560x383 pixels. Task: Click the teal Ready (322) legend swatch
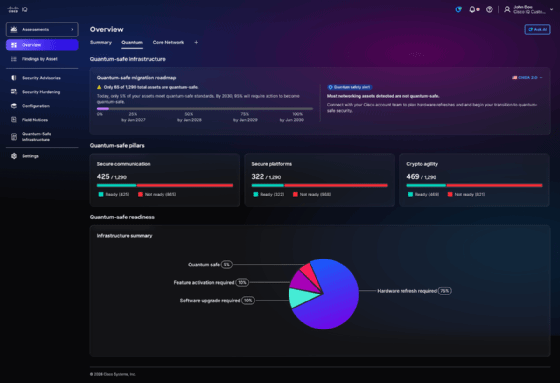click(x=256, y=194)
